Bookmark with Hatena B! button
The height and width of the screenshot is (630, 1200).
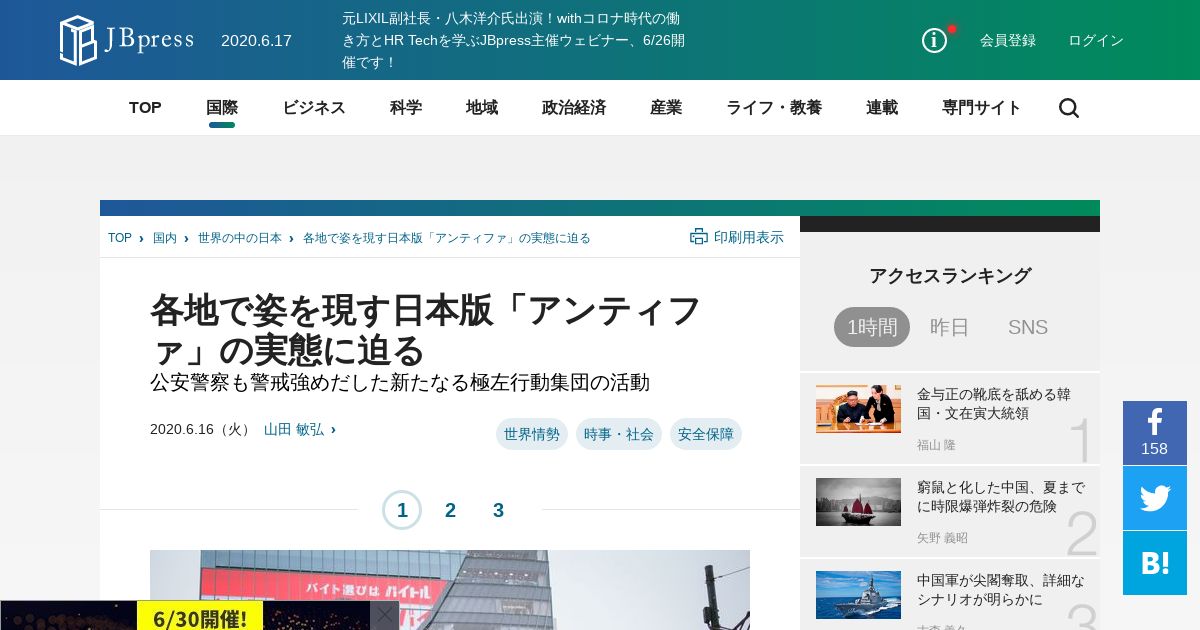click(x=1155, y=563)
